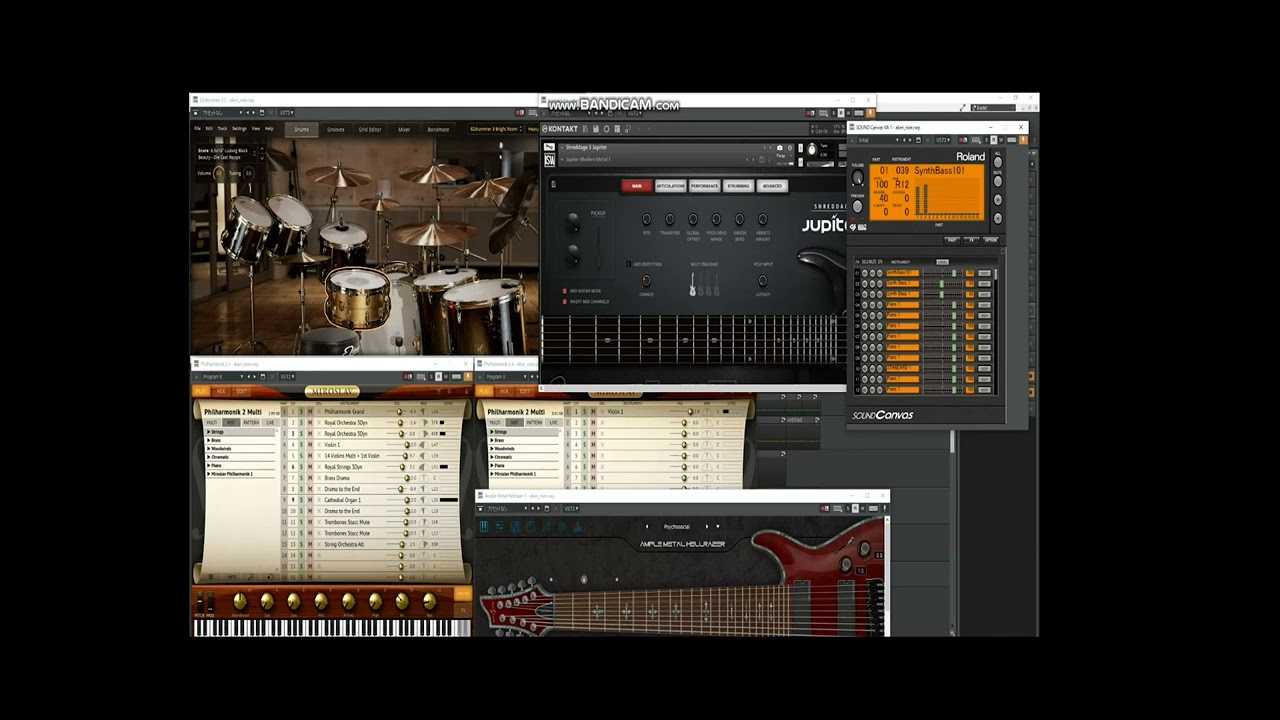Mute the Violin 1 part in first Philharmonik

tap(310, 445)
